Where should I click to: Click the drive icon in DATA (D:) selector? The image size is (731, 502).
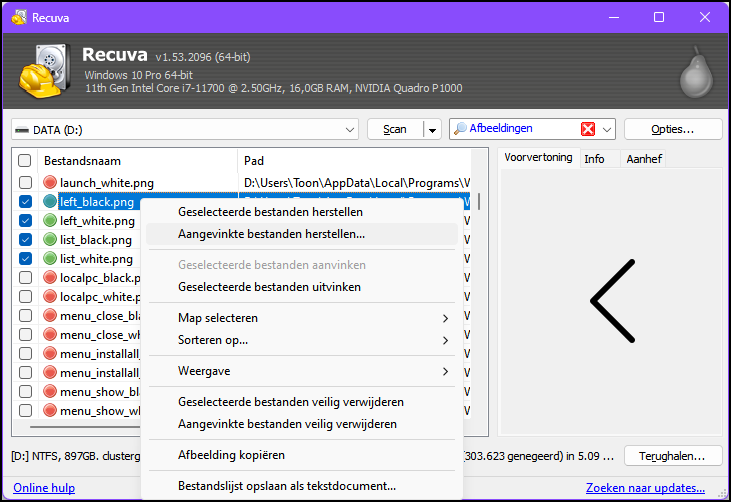(x=21, y=130)
